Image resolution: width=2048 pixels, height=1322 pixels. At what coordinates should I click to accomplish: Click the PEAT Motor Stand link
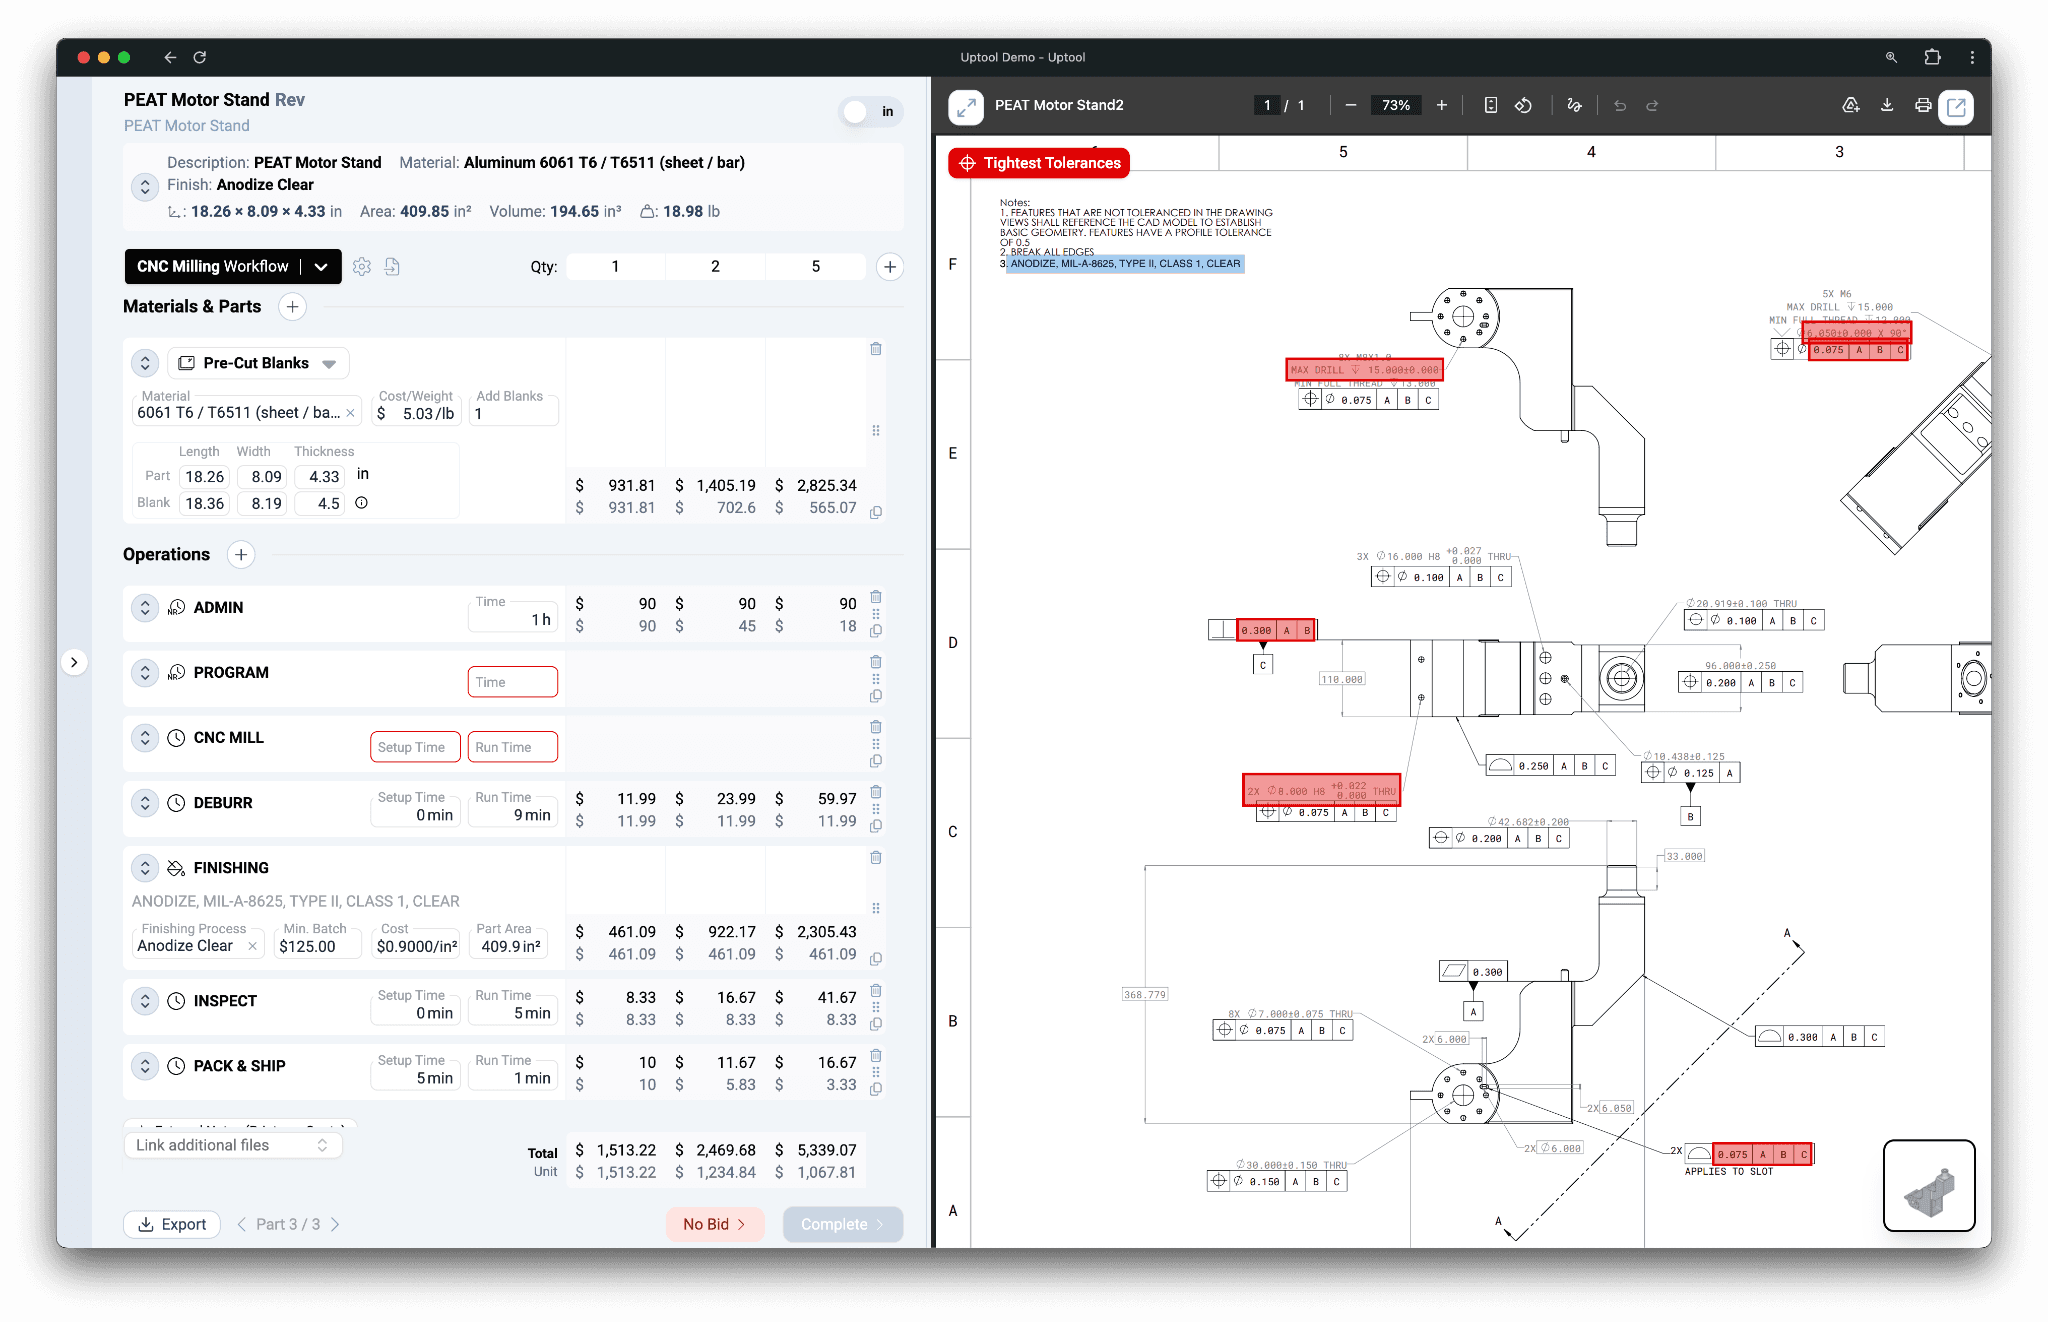click(187, 126)
